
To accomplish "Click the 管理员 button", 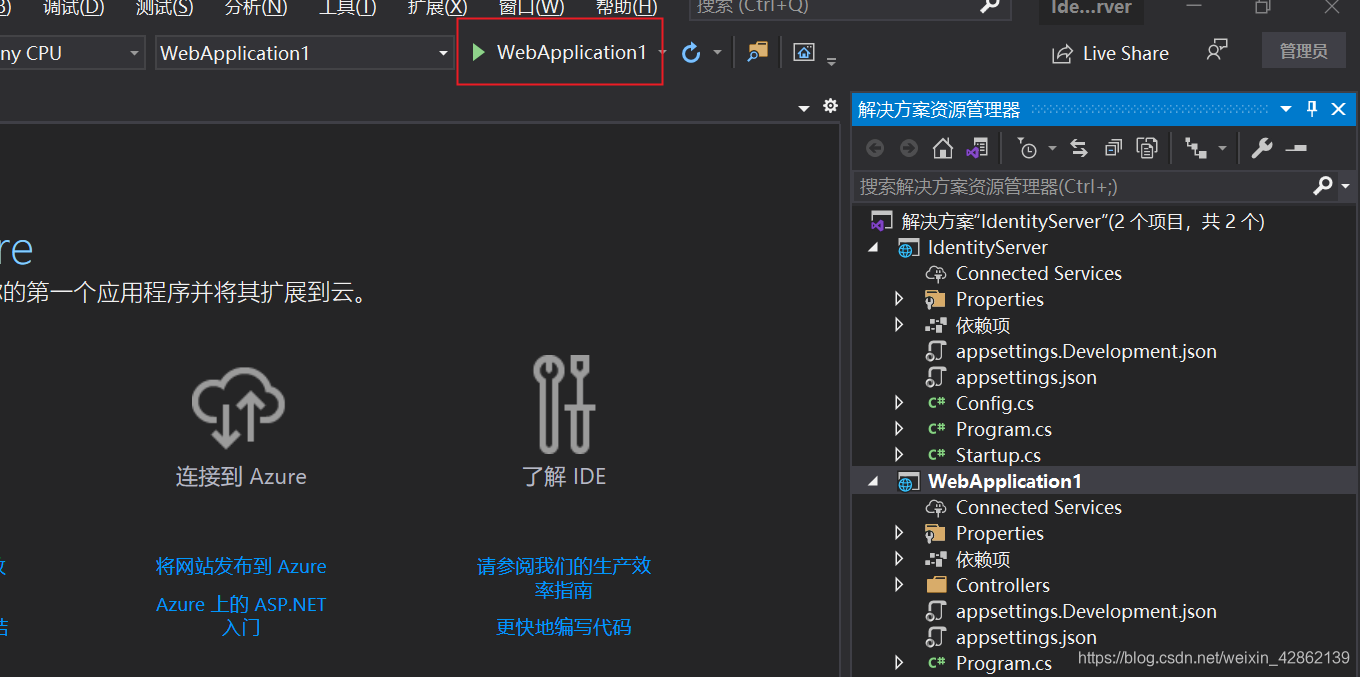I will [1304, 51].
